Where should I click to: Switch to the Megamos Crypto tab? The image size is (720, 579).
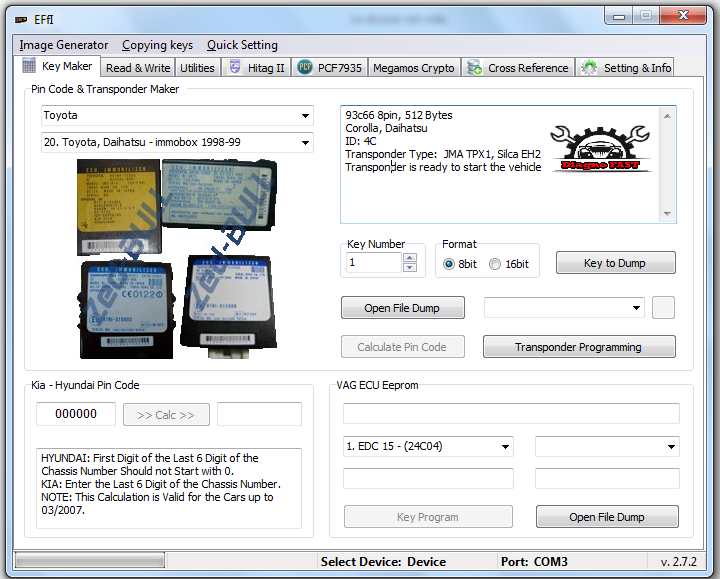(413, 68)
